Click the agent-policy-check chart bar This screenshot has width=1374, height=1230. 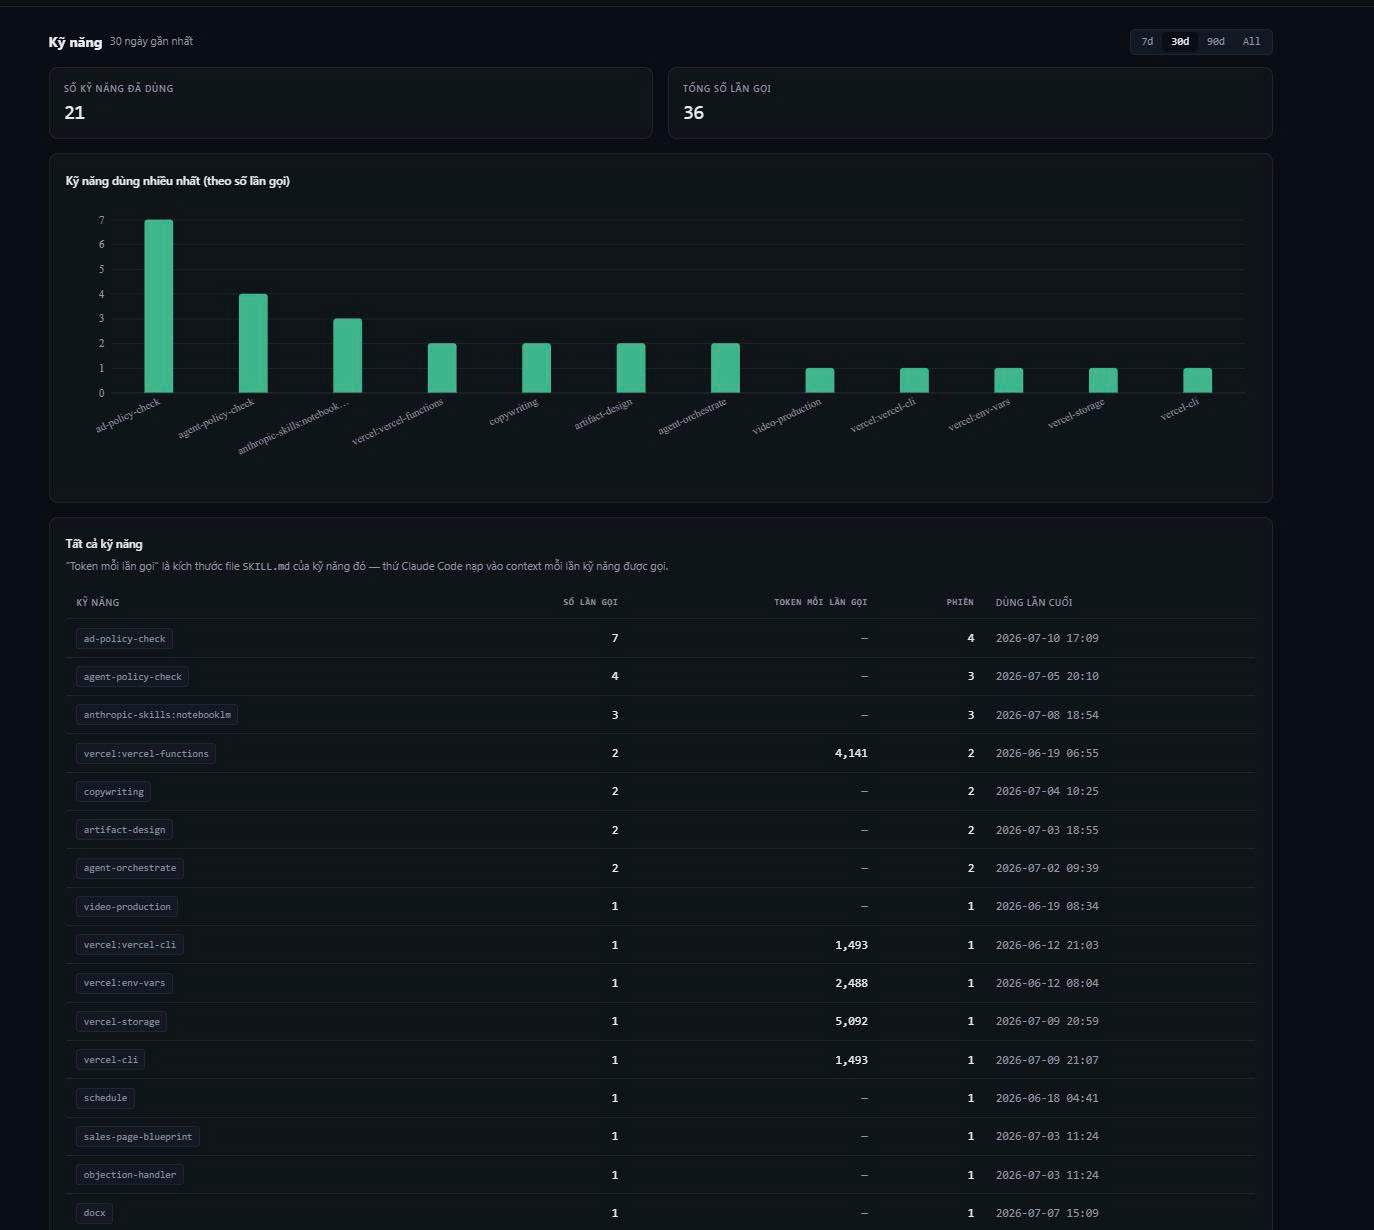pyautogui.click(x=253, y=343)
